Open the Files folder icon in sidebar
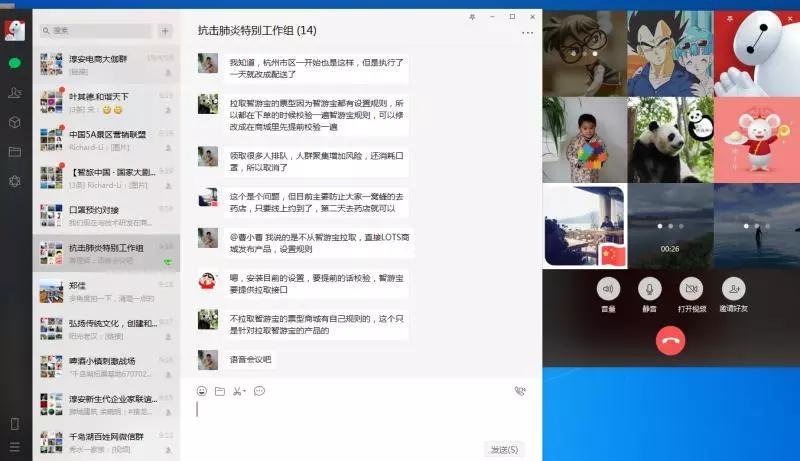Viewport: 800px width, 461px height. (15, 151)
